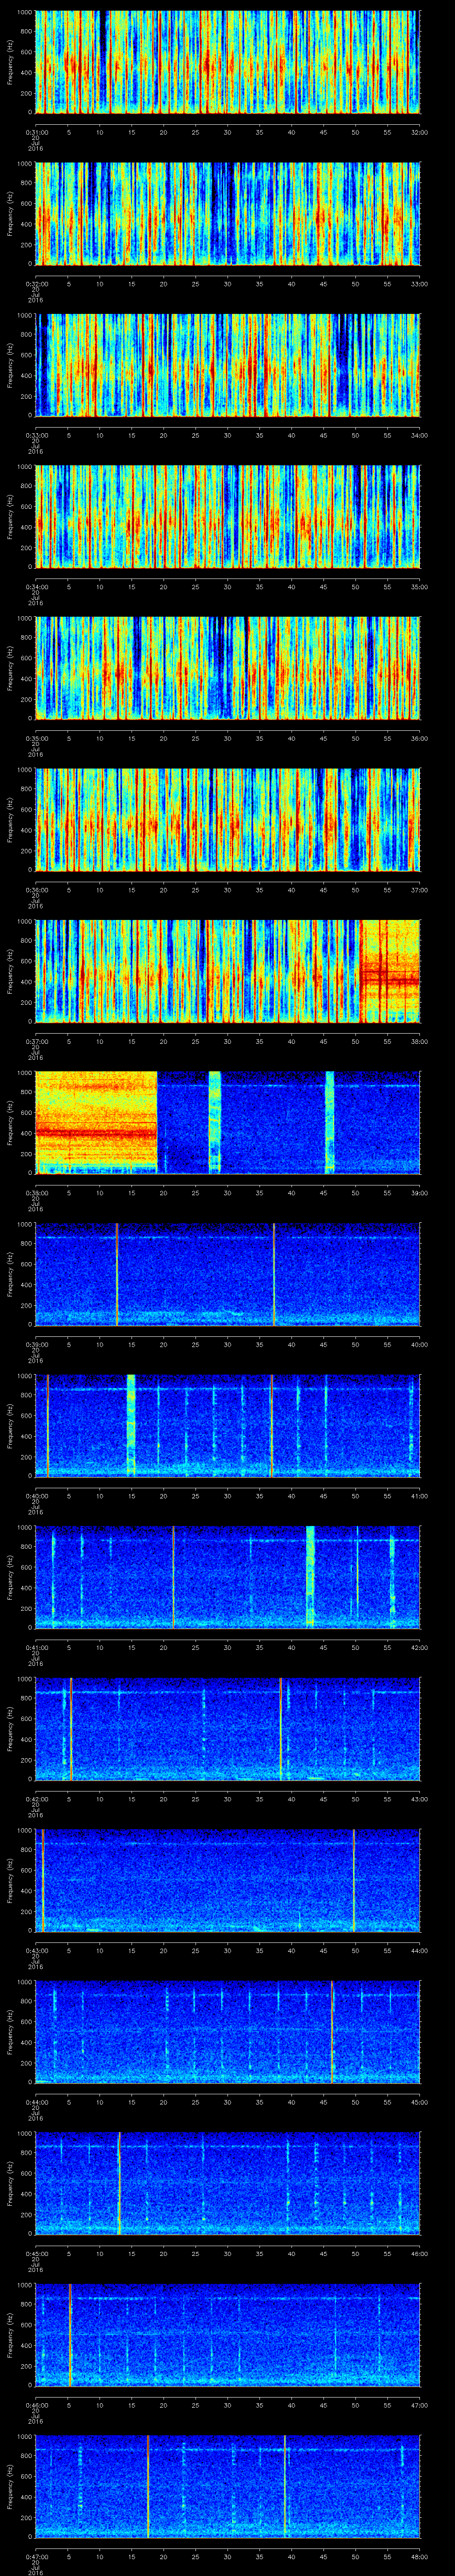This screenshot has width=455, height=2576.
Task: Select the spectrogram panel starting at 0:32:00
Action: [228, 214]
